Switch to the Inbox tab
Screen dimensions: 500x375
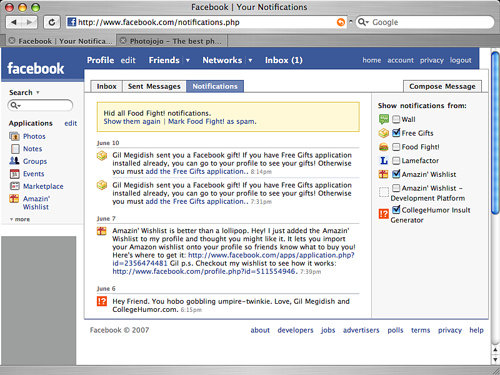(x=107, y=86)
